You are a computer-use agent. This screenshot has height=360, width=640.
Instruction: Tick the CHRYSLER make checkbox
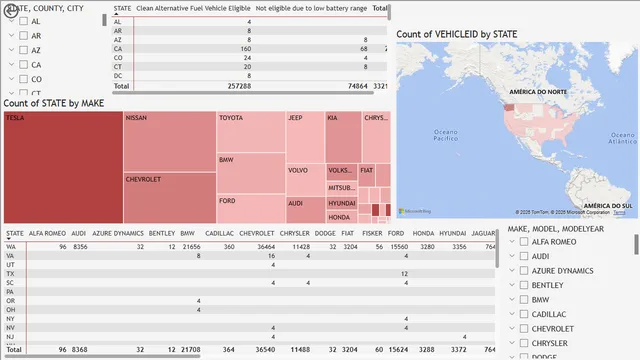(x=524, y=343)
